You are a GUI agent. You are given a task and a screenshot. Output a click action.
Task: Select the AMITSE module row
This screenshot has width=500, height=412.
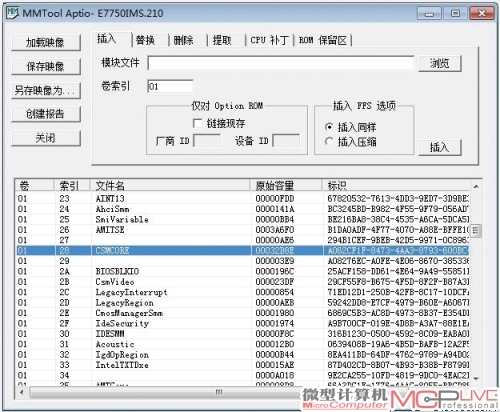(x=242, y=230)
